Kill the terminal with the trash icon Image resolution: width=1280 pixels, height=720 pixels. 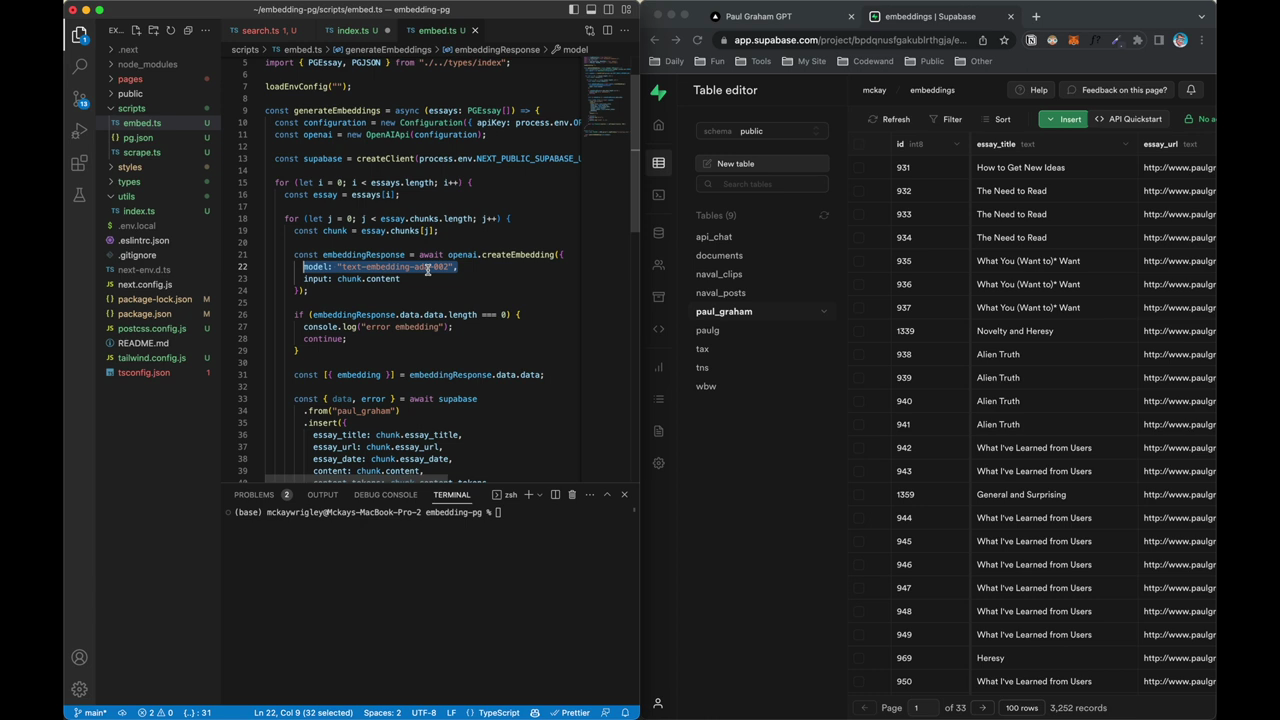[572, 495]
